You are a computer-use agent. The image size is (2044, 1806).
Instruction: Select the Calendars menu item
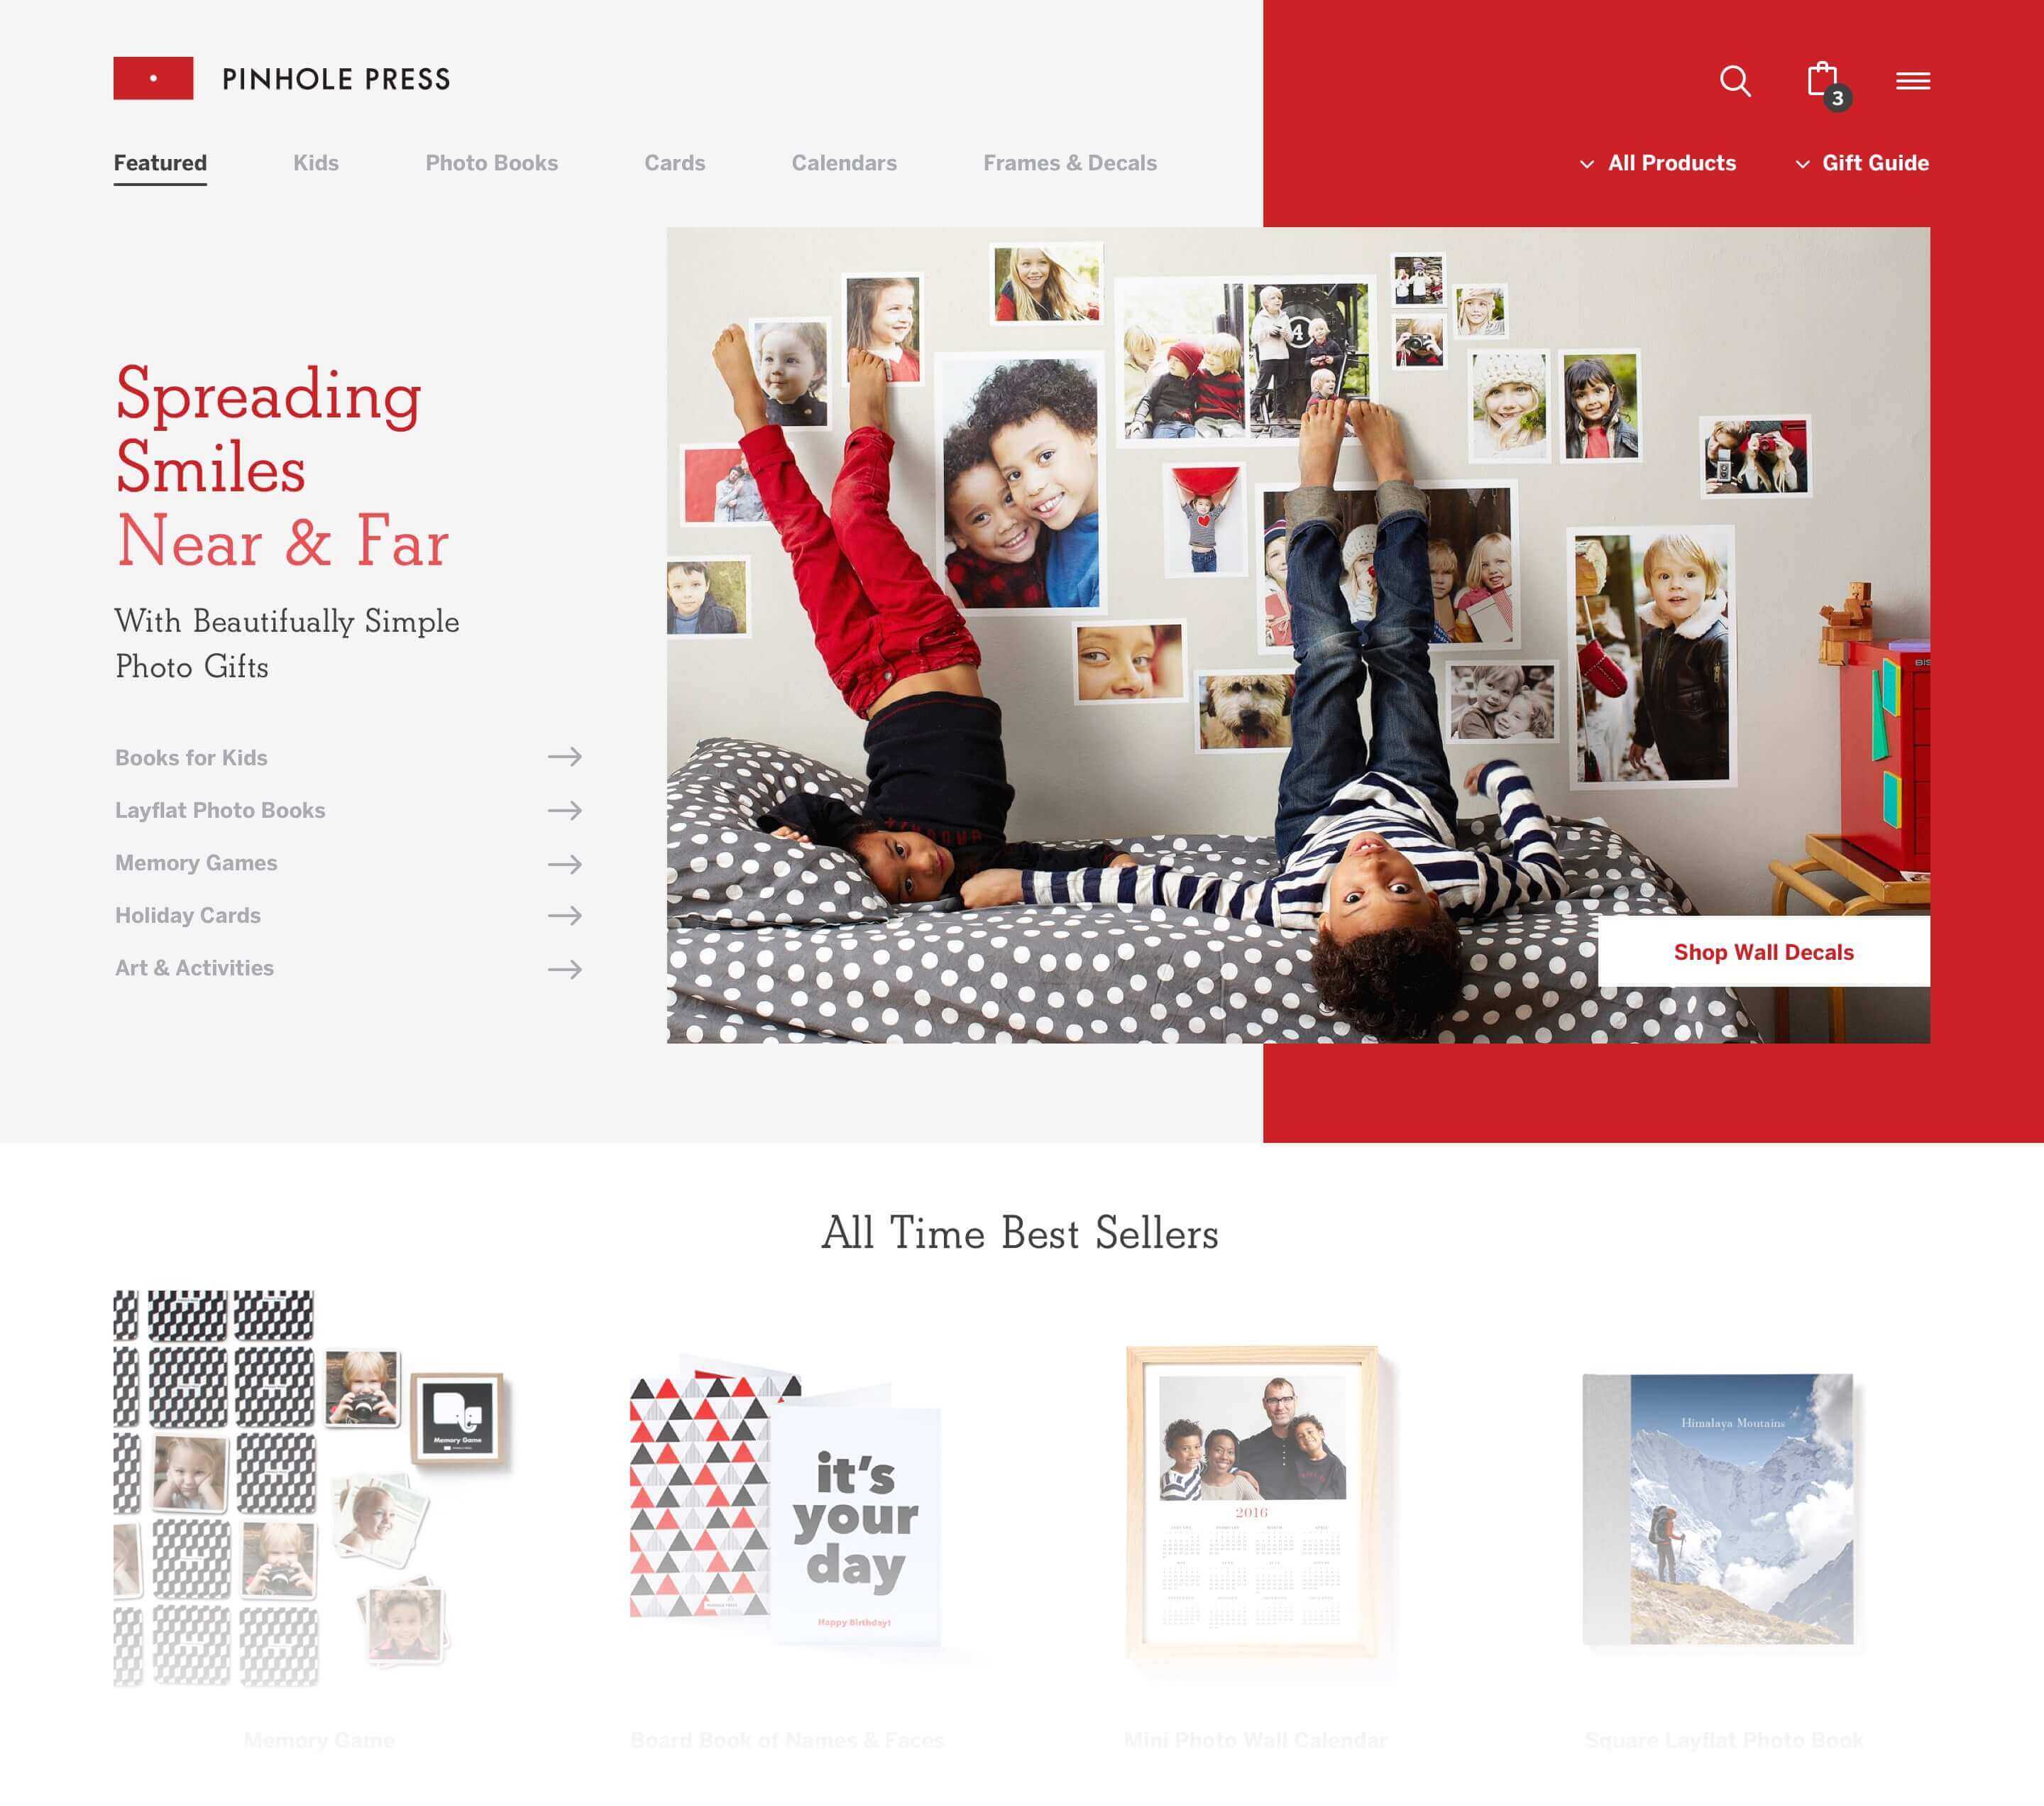(843, 162)
